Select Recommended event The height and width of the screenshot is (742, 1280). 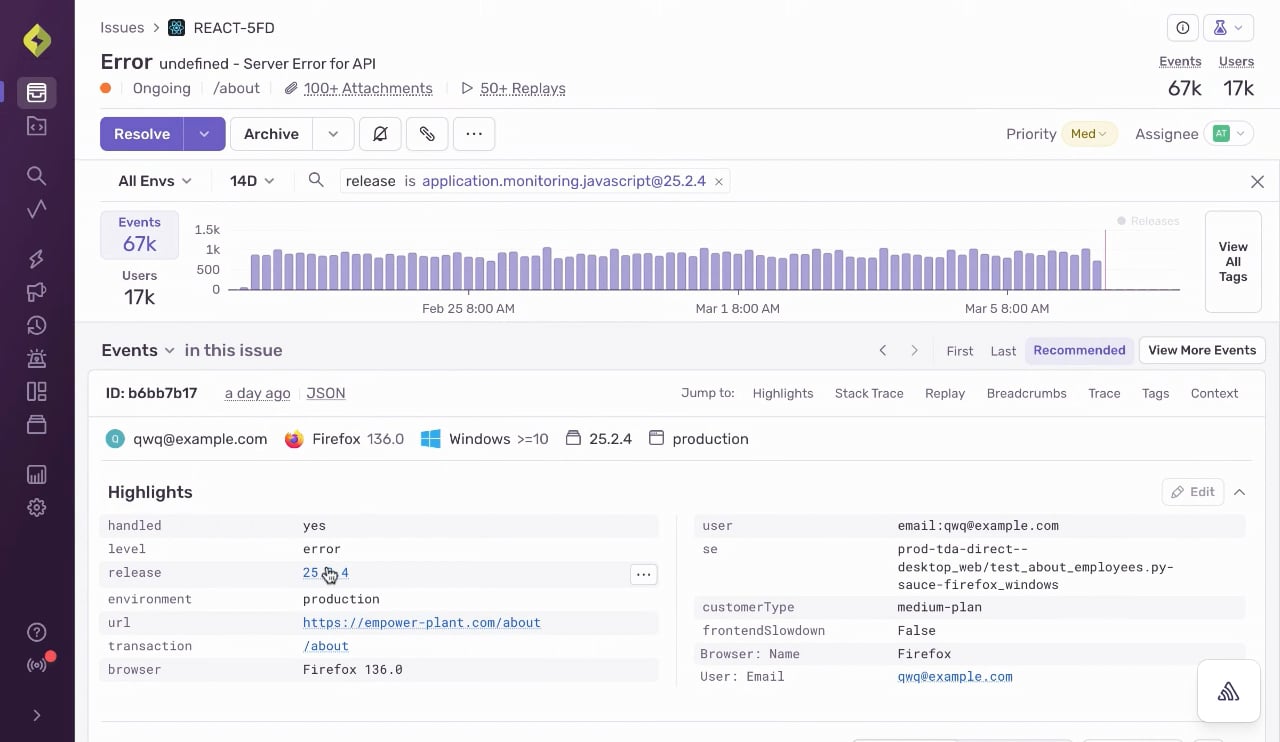pyautogui.click(x=1079, y=350)
